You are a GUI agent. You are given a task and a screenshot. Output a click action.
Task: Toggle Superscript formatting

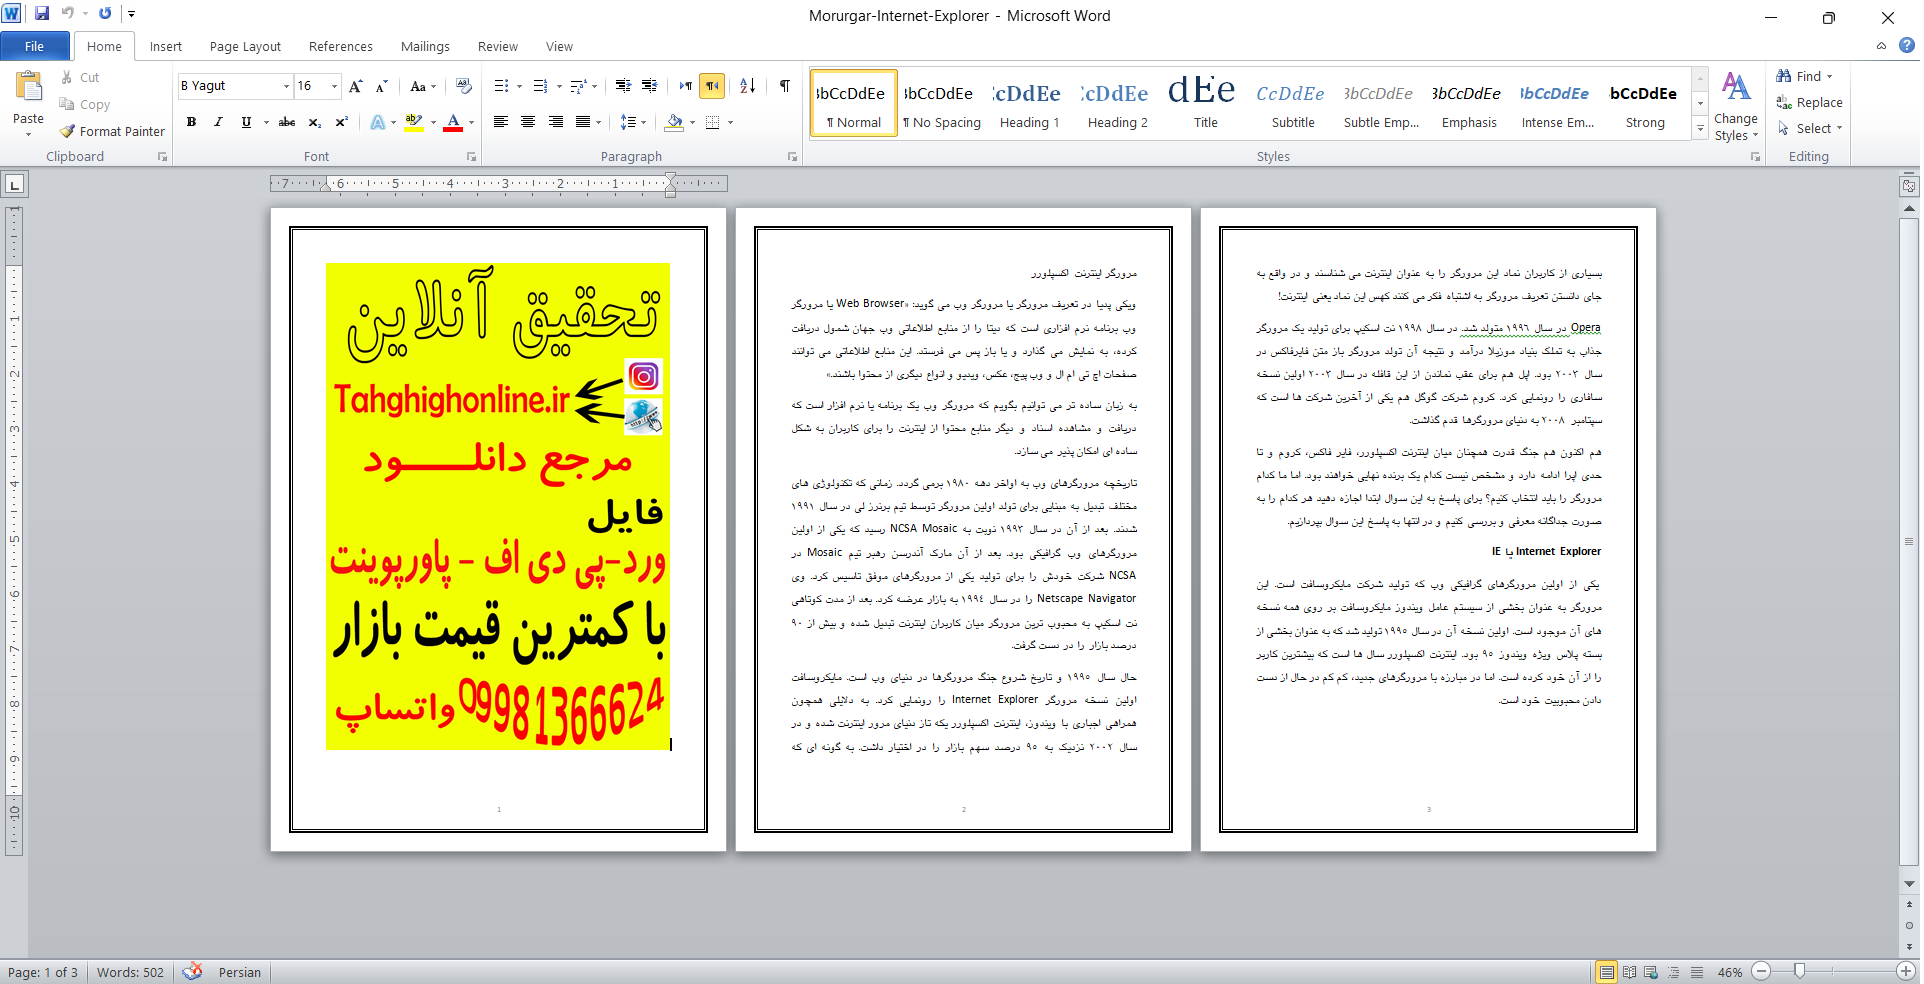coord(341,122)
